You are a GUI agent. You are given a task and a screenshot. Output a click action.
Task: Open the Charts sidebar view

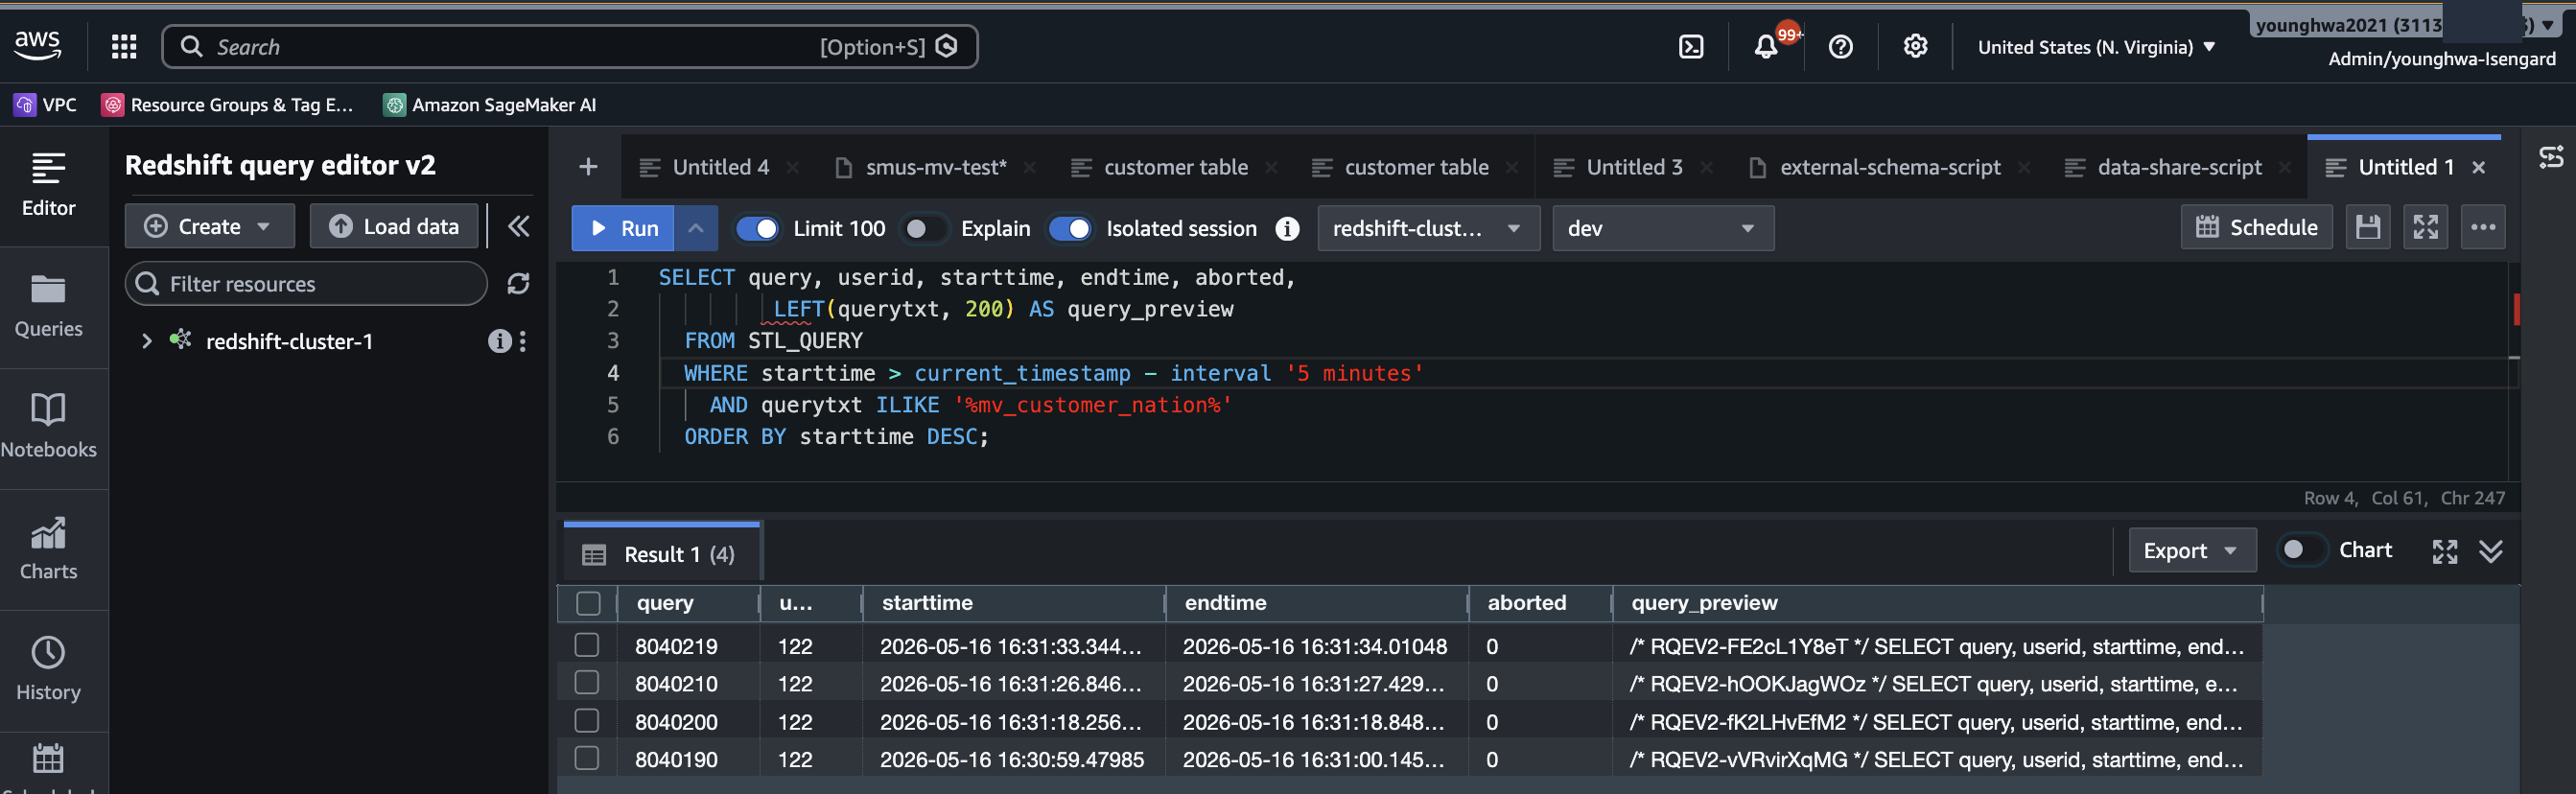[x=48, y=549]
